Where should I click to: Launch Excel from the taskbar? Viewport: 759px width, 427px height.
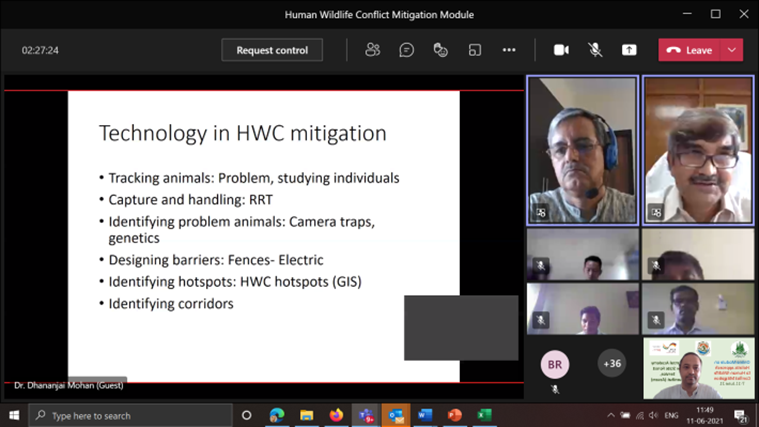pos(485,415)
